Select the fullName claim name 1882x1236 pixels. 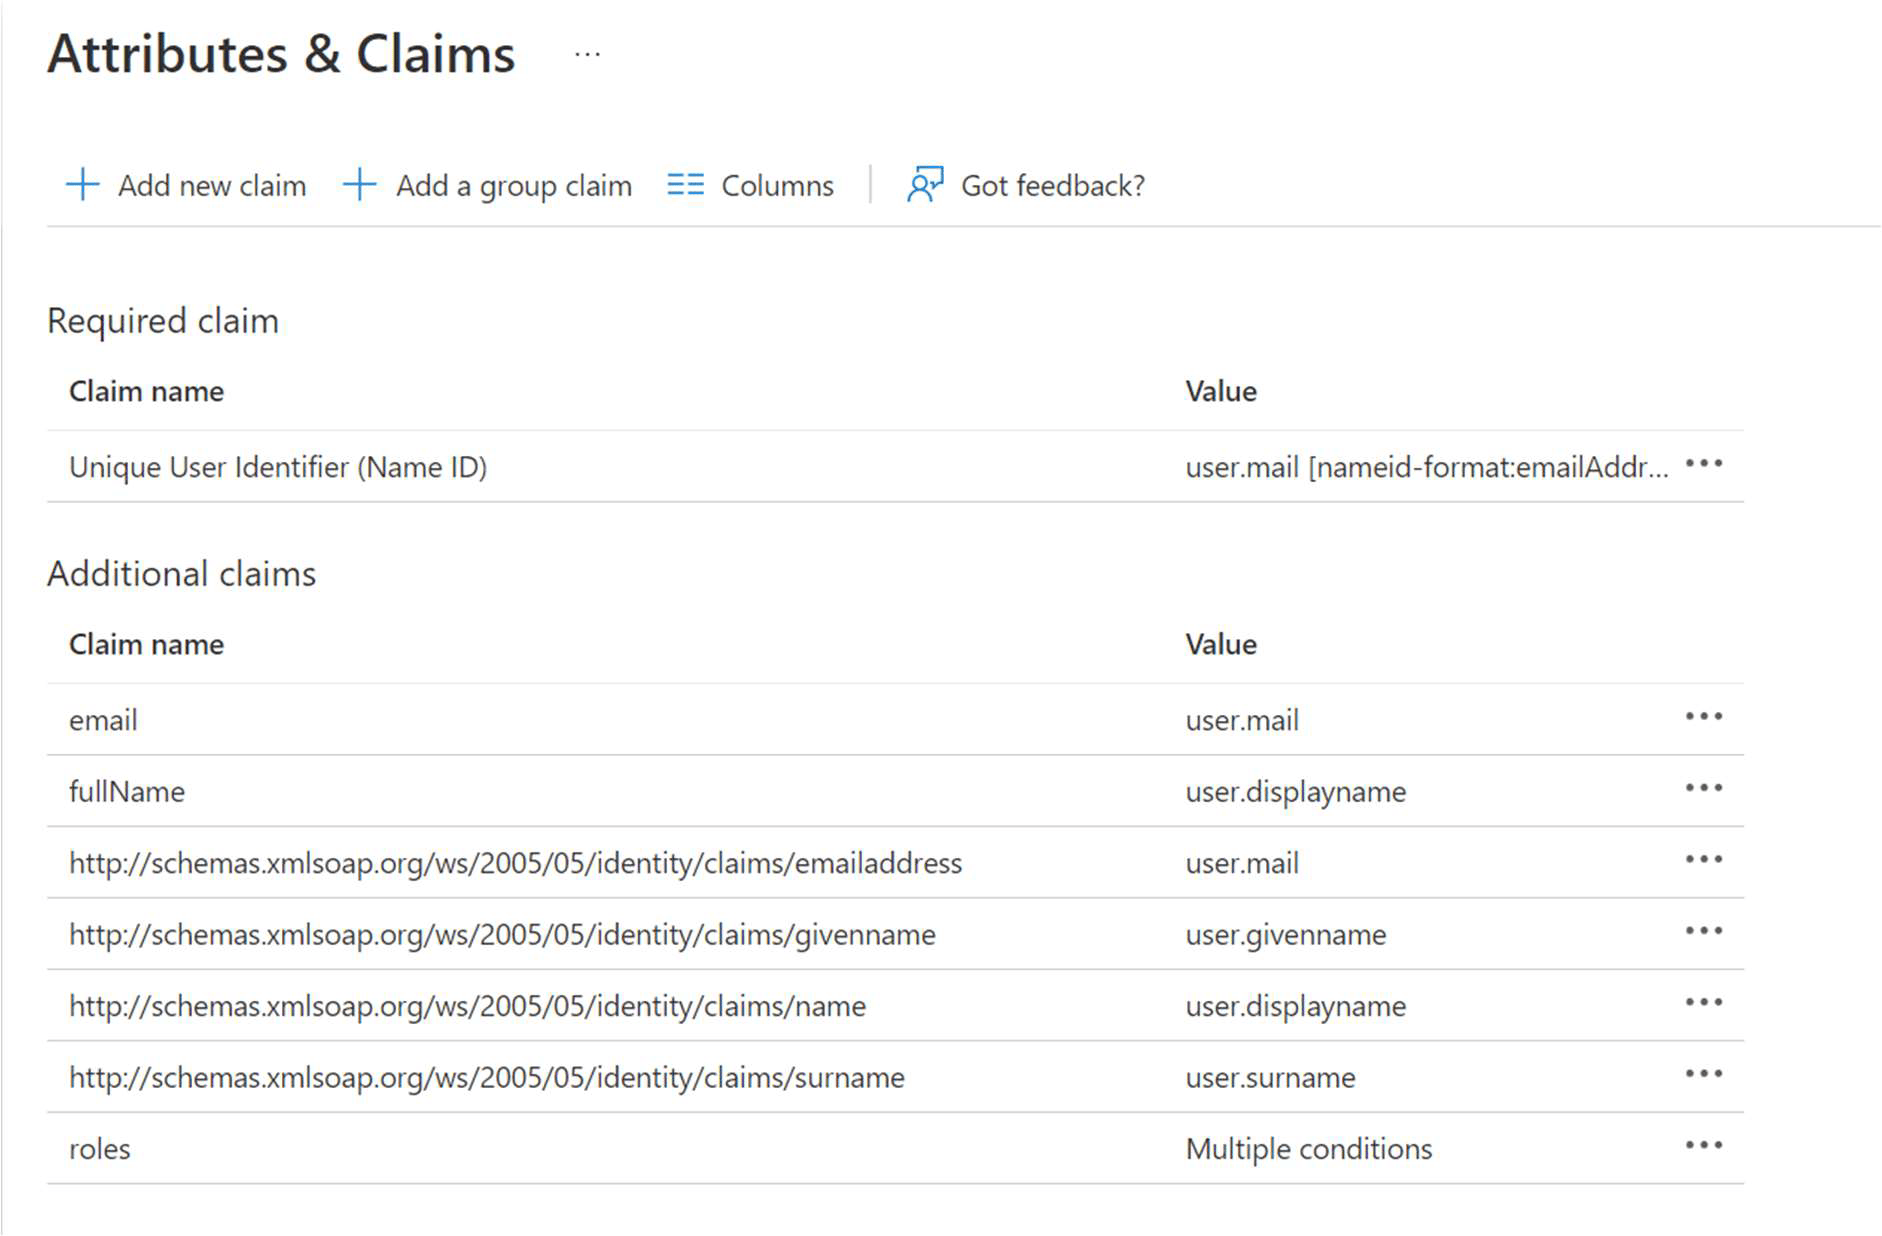click(x=127, y=792)
